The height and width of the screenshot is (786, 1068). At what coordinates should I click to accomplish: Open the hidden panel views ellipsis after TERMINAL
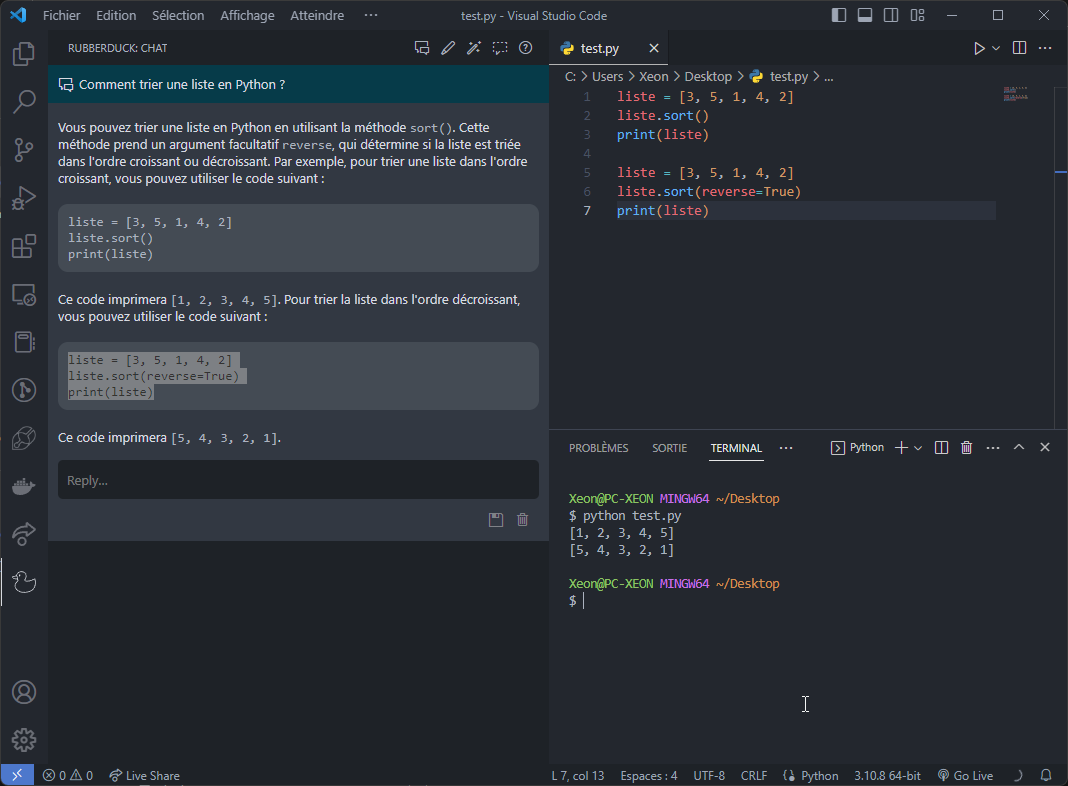coord(786,447)
